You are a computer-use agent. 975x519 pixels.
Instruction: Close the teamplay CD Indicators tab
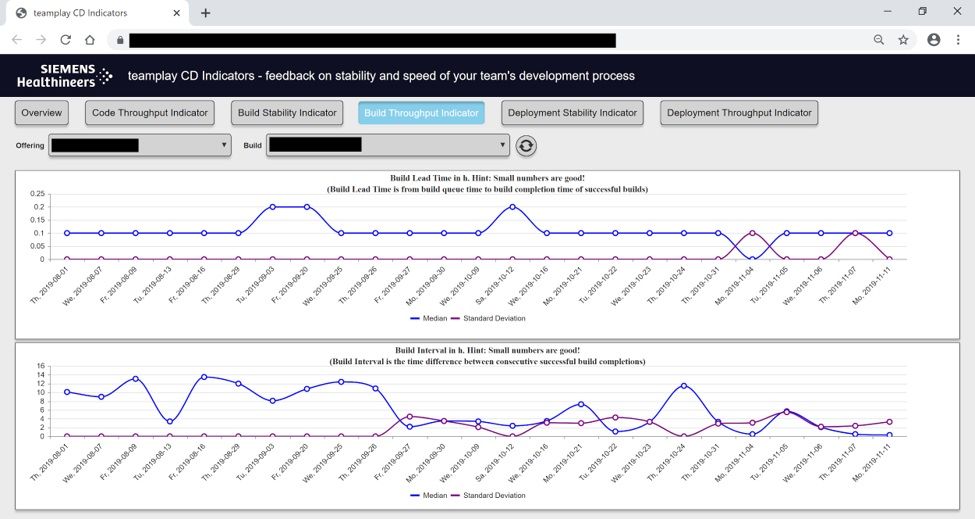click(177, 13)
